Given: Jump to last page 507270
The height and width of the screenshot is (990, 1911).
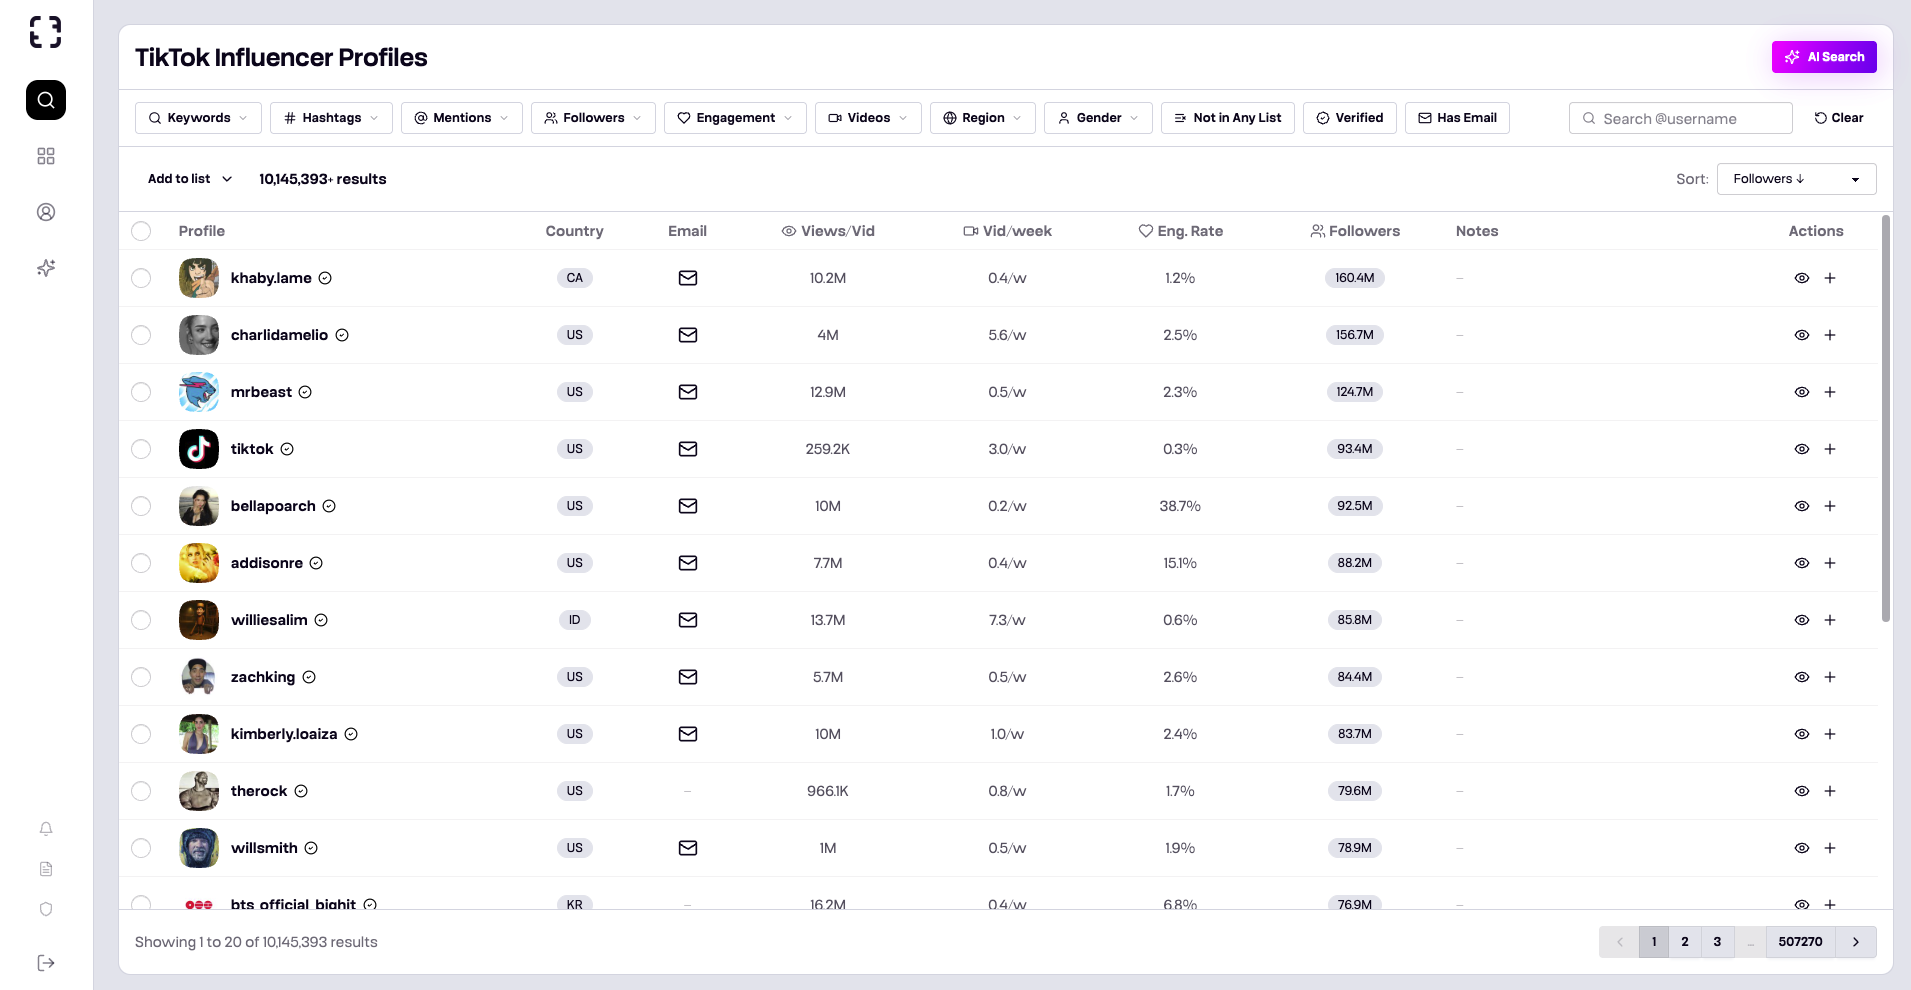Looking at the screenshot, I should click(x=1799, y=942).
